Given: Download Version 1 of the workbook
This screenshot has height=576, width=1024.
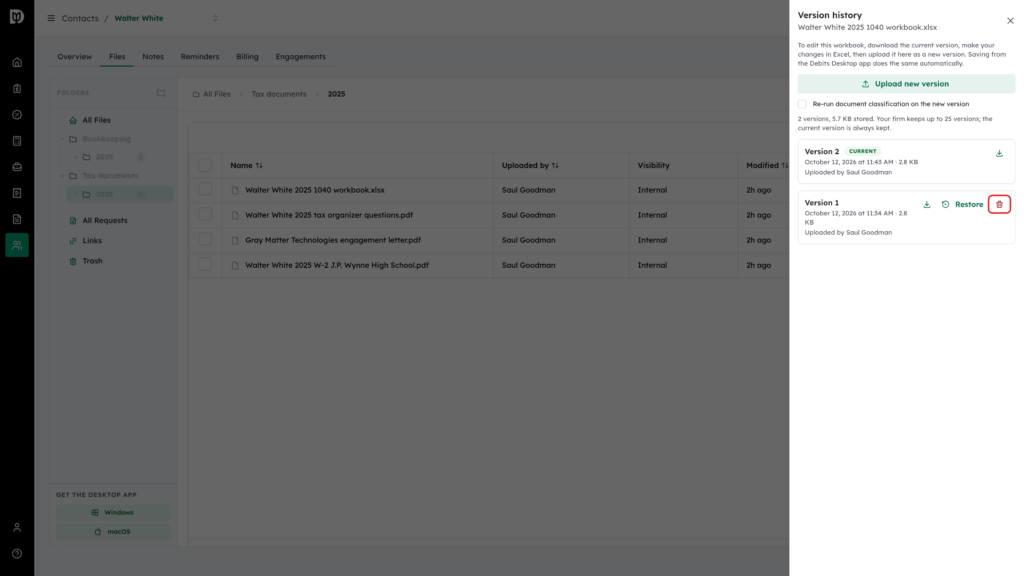Looking at the screenshot, I should 926,204.
